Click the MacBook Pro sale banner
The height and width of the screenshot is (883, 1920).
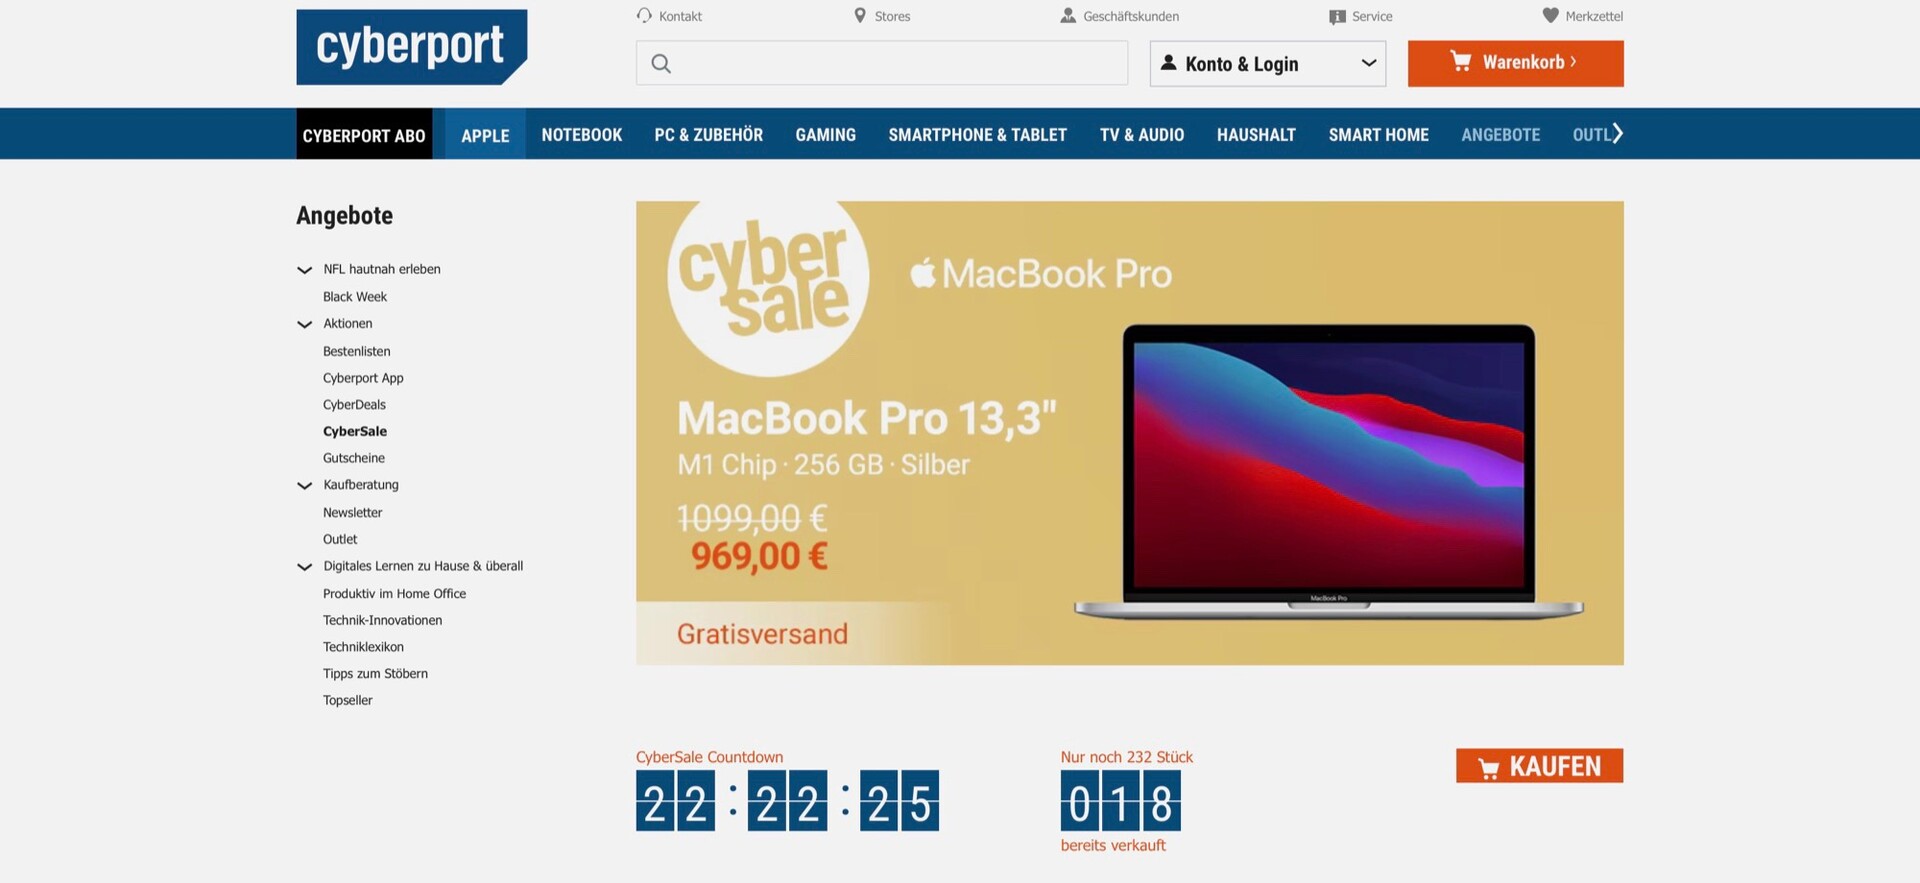point(1130,433)
